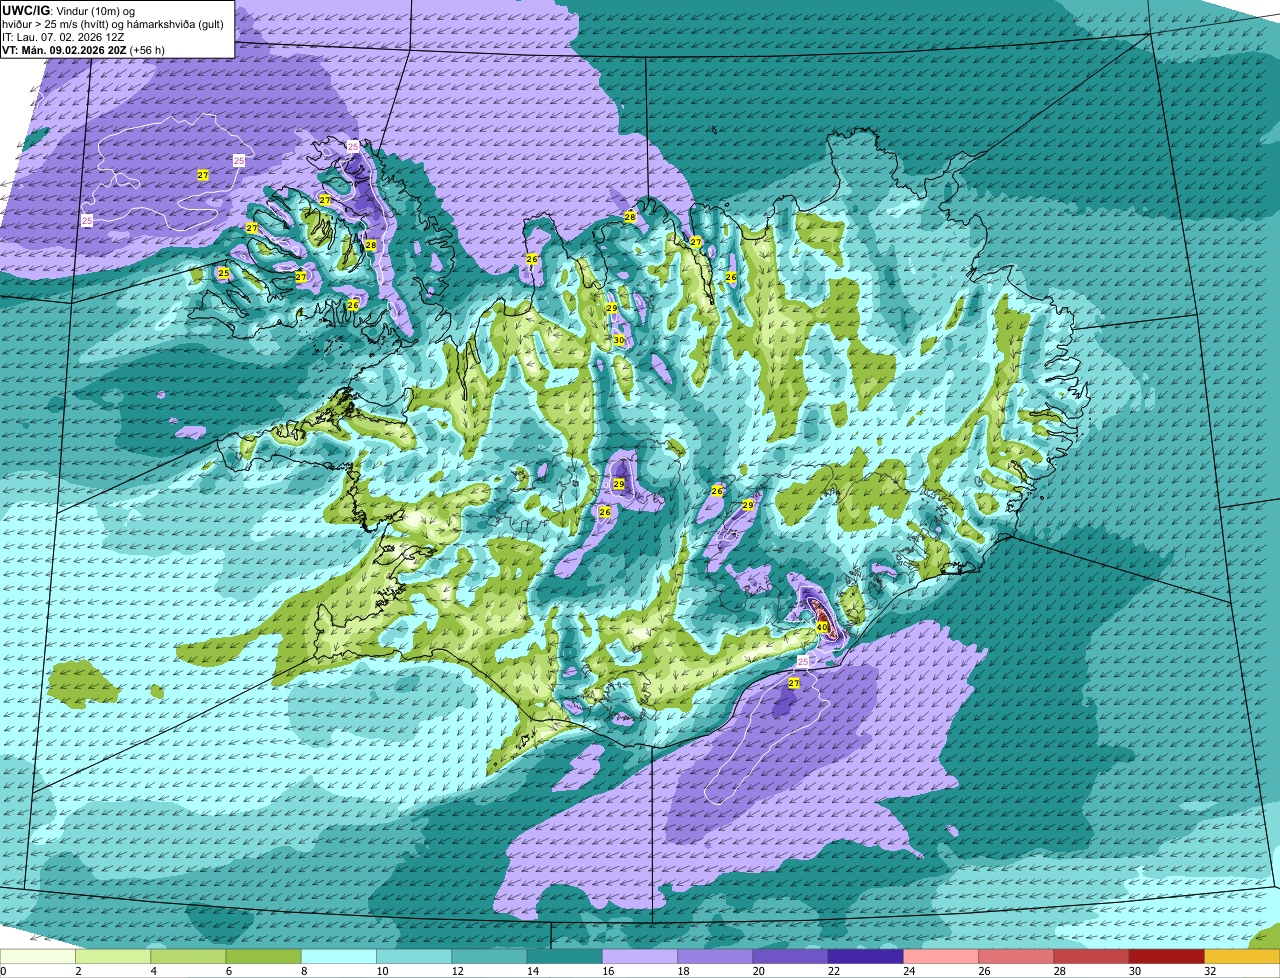Pick the 28–30 m/s red legend swatch

coord(1091,957)
